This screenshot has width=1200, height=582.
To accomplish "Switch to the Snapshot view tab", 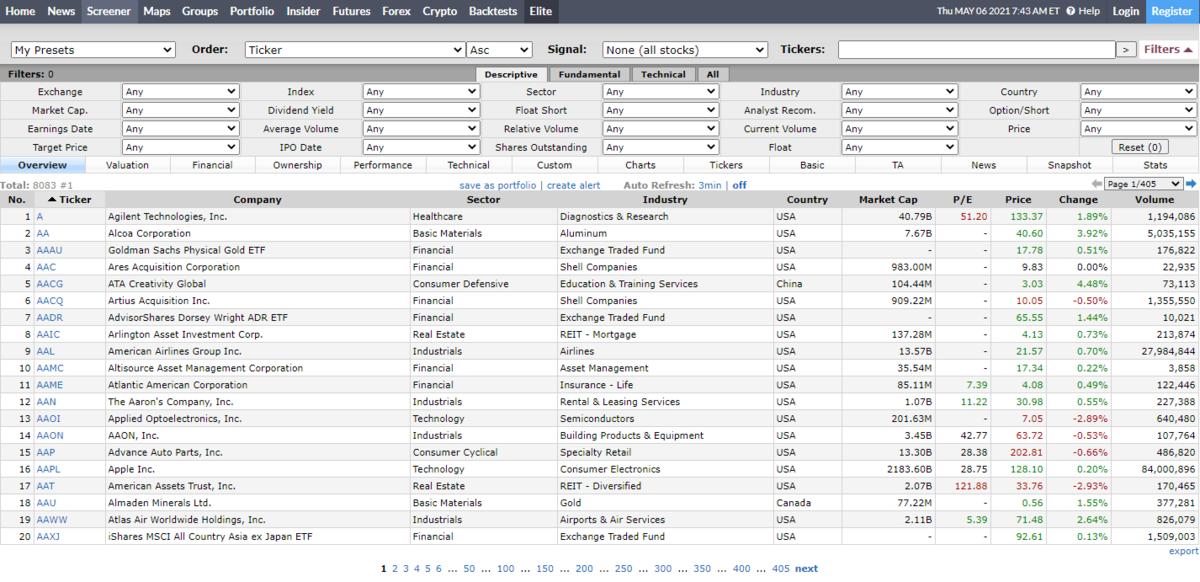I will [1069, 165].
